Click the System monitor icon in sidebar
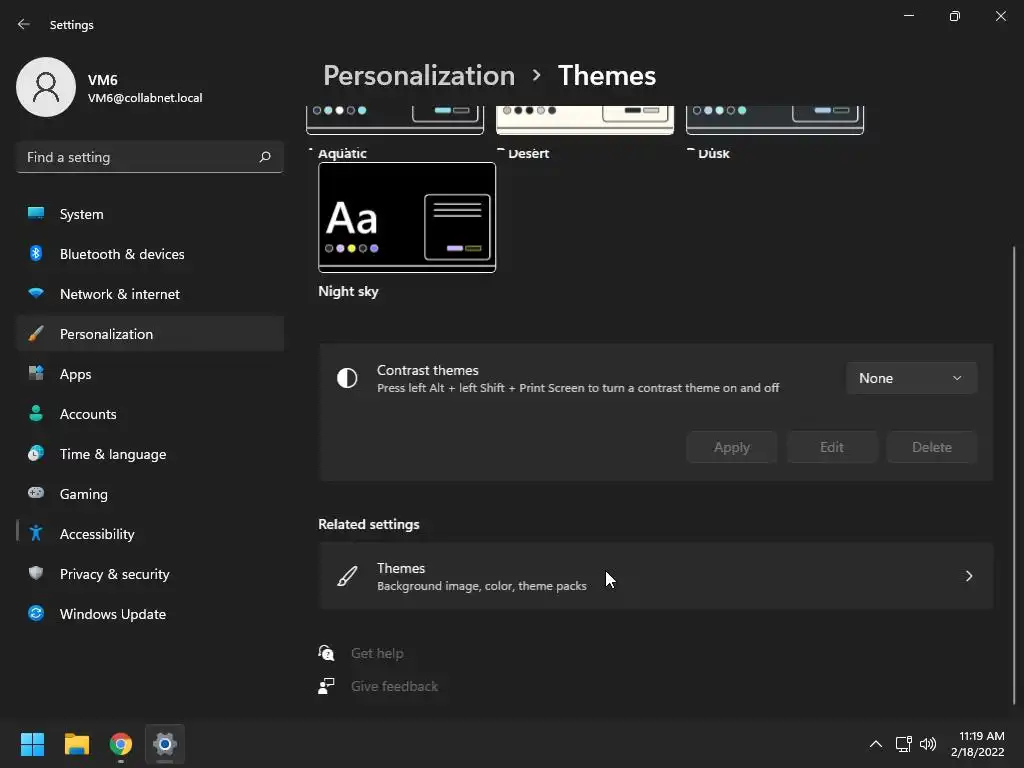Viewport: 1024px width, 768px height. click(36, 214)
